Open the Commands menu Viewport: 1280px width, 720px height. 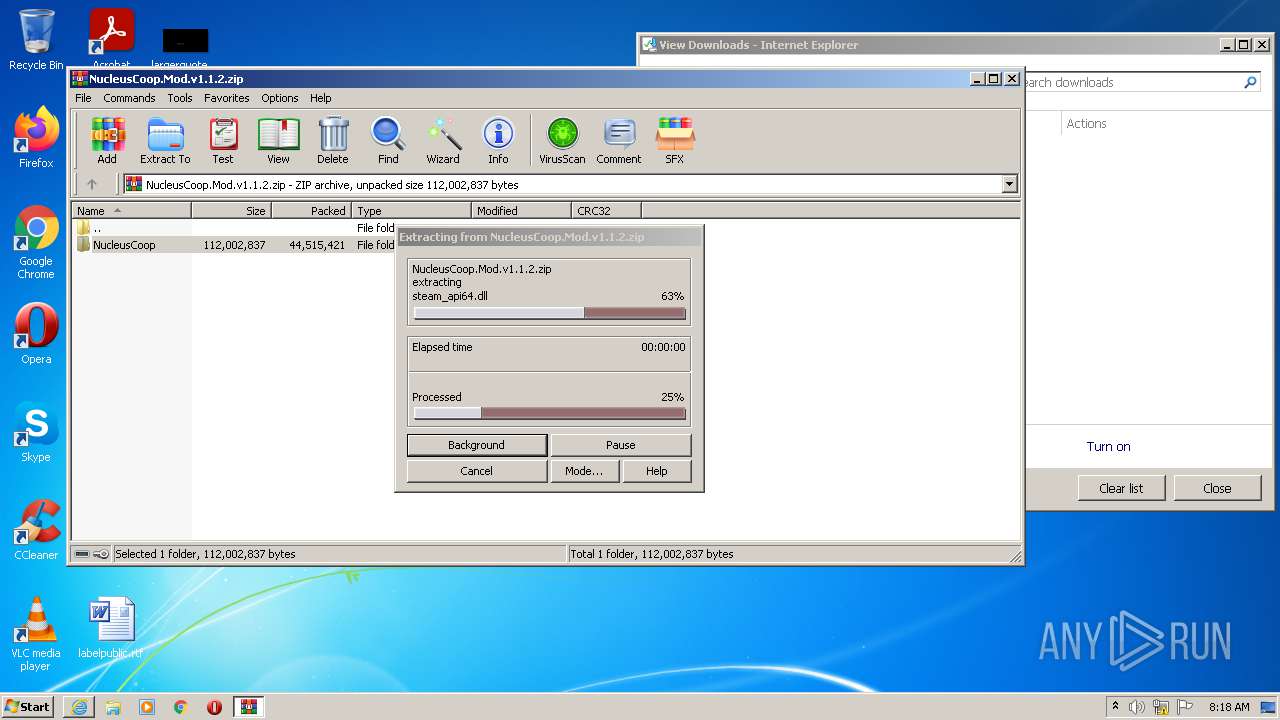[x=129, y=98]
